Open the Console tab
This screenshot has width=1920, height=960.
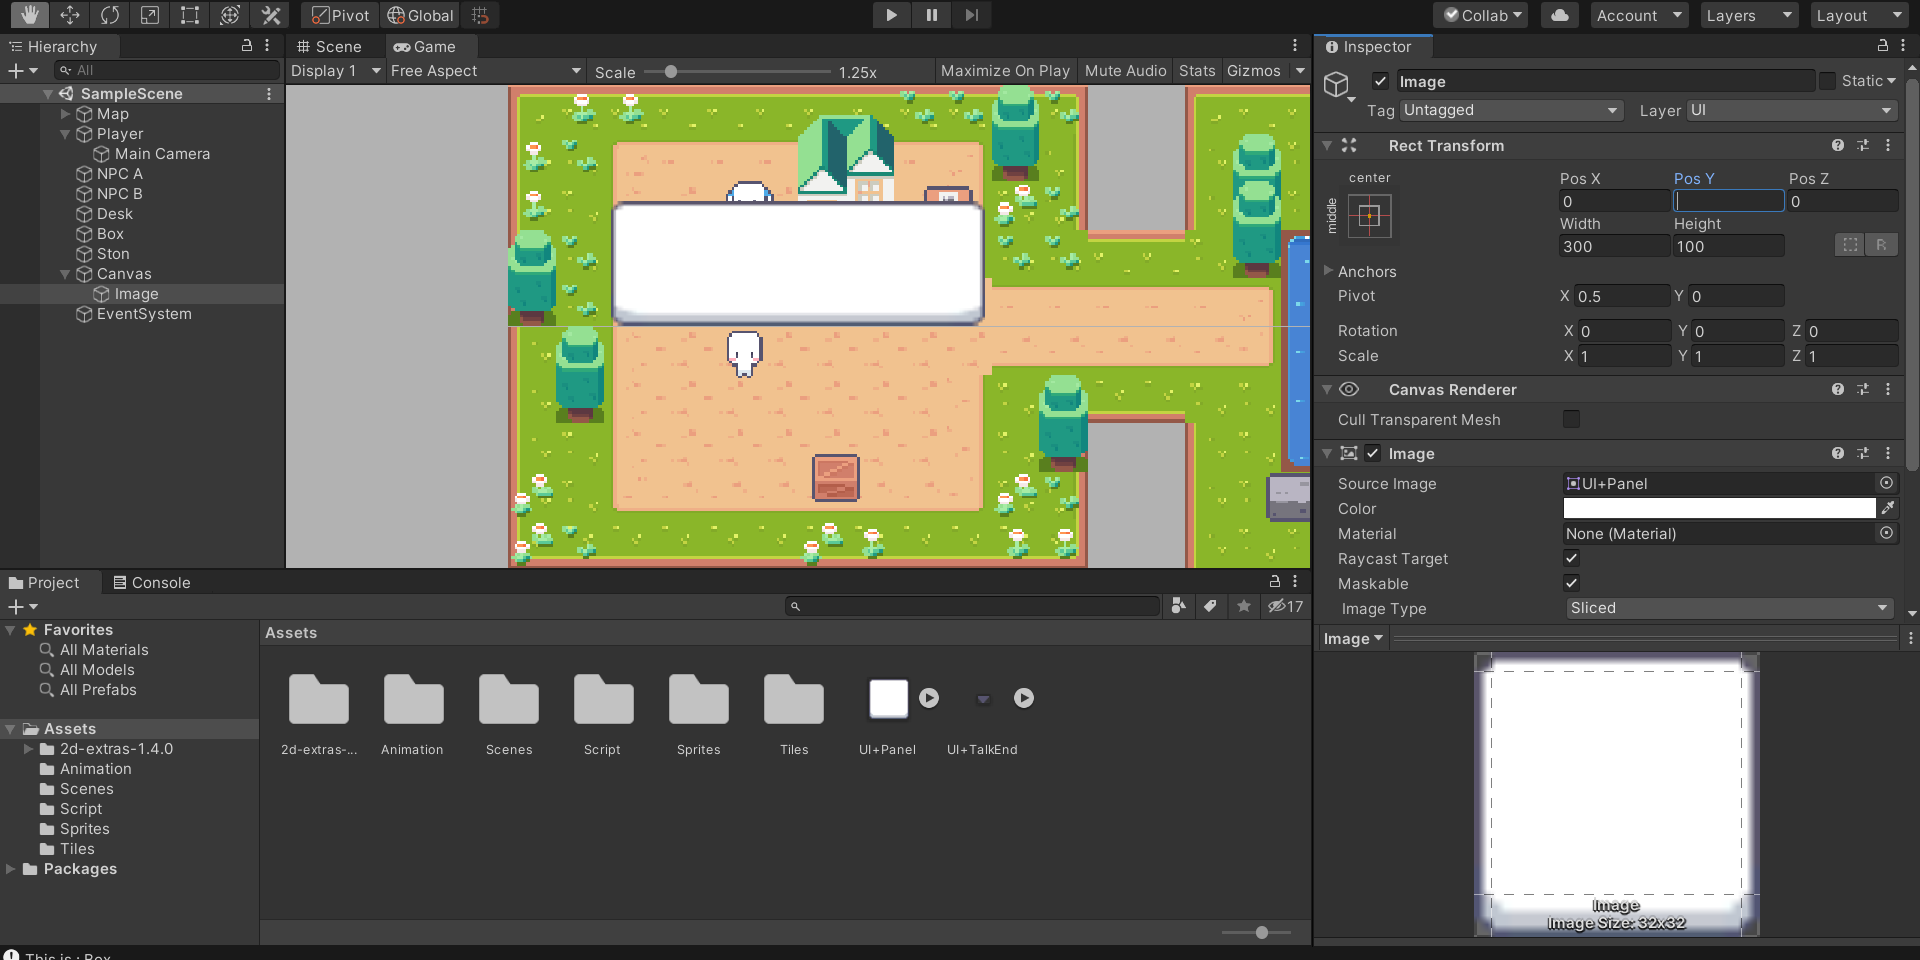pyautogui.click(x=151, y=583)
